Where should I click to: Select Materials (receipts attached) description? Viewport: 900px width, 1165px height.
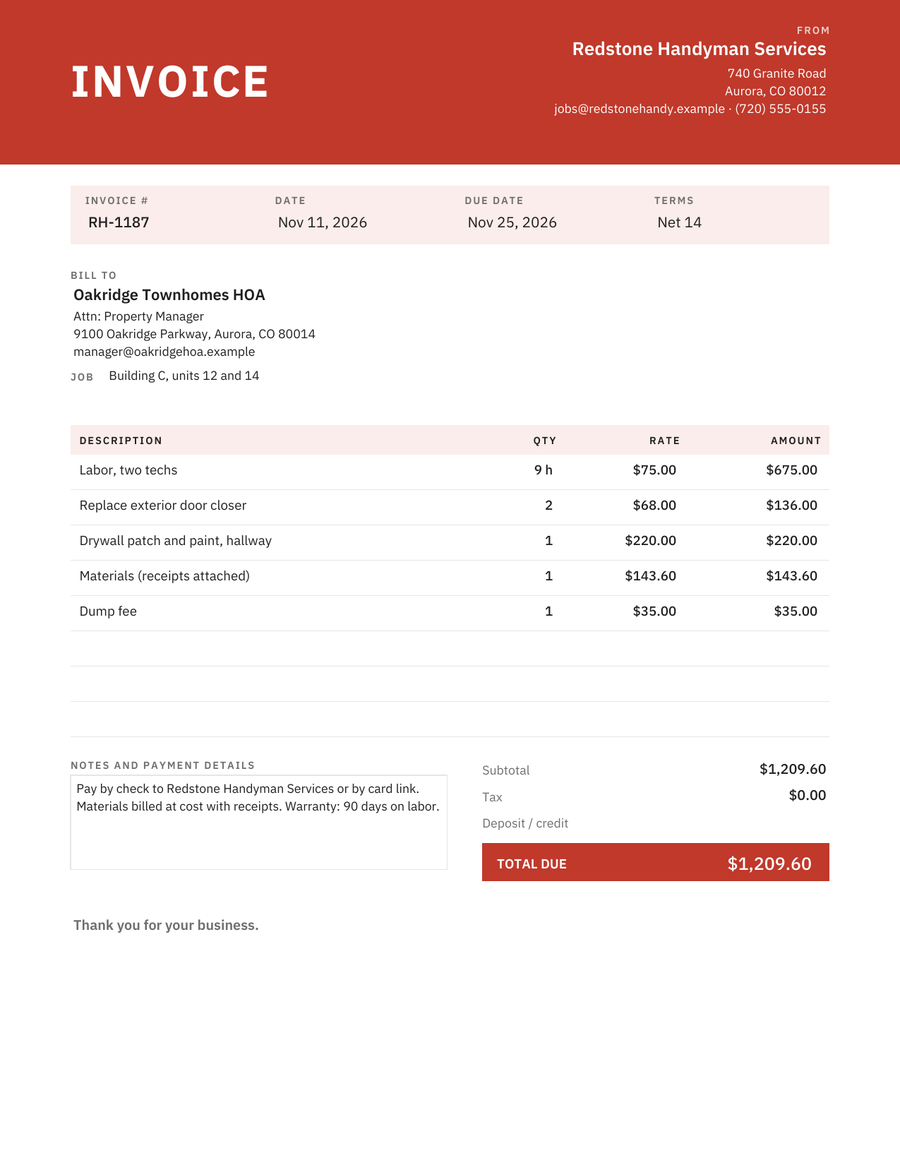click(164, 576)
